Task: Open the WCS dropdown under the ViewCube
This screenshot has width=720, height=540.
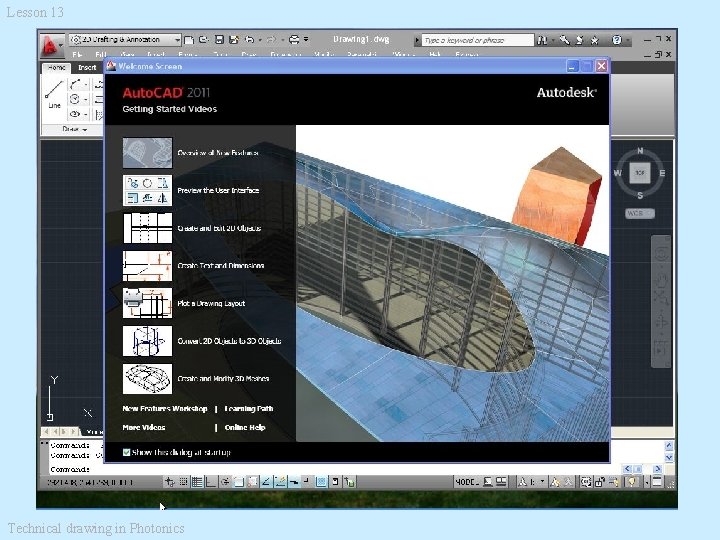Action: pos(640,213)
